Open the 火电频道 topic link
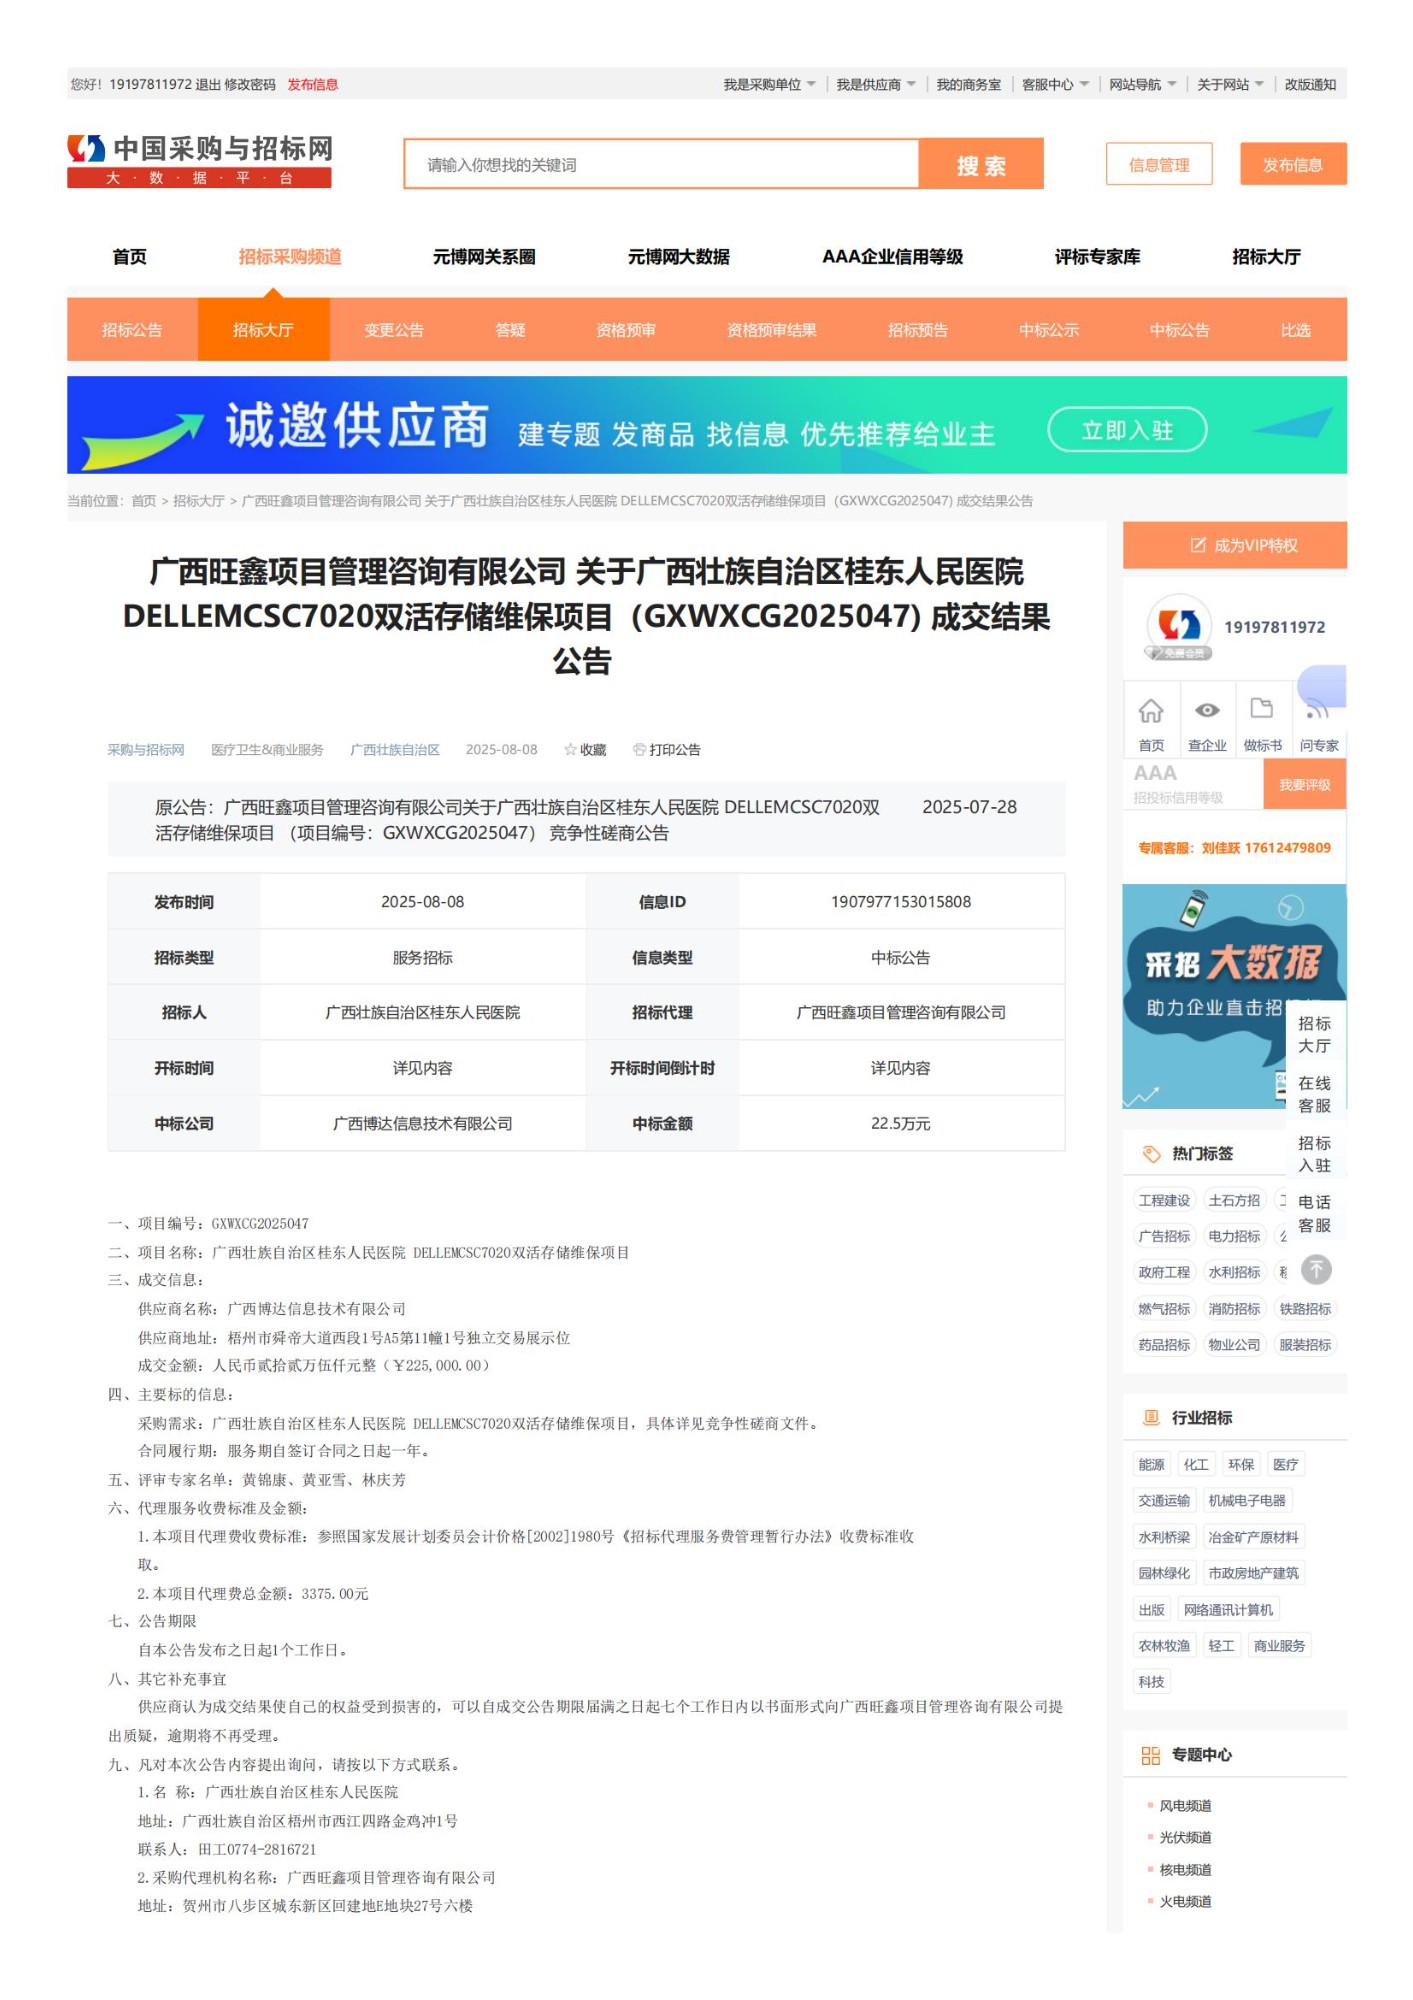The height and width of the screenshot is (2000, 1413). 1185,1902
